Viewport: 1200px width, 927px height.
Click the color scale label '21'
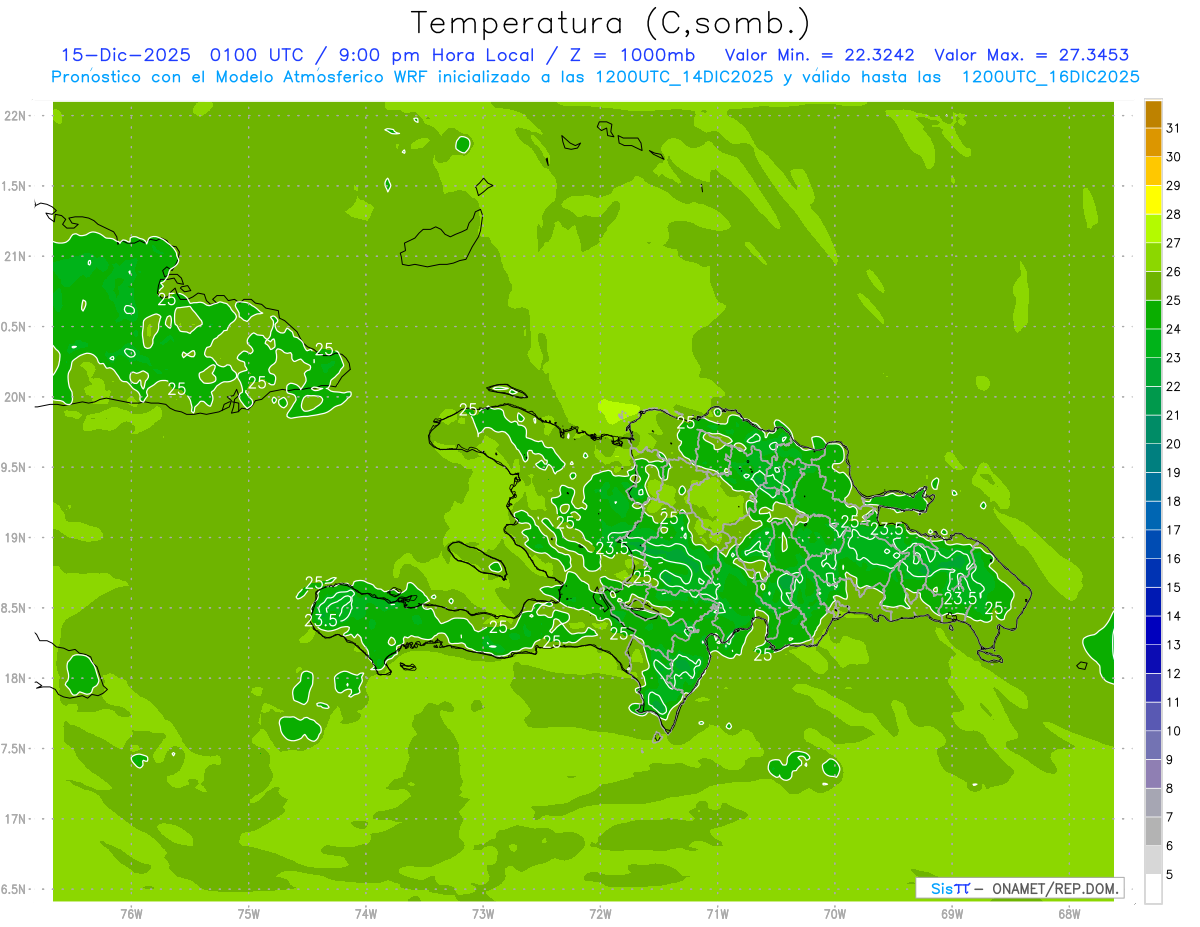click(x=1174, y=415)
